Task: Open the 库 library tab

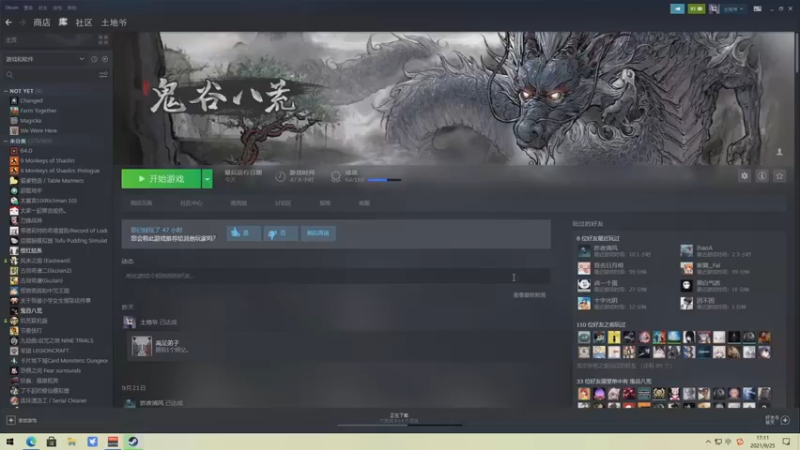Action: coord(63,22)
